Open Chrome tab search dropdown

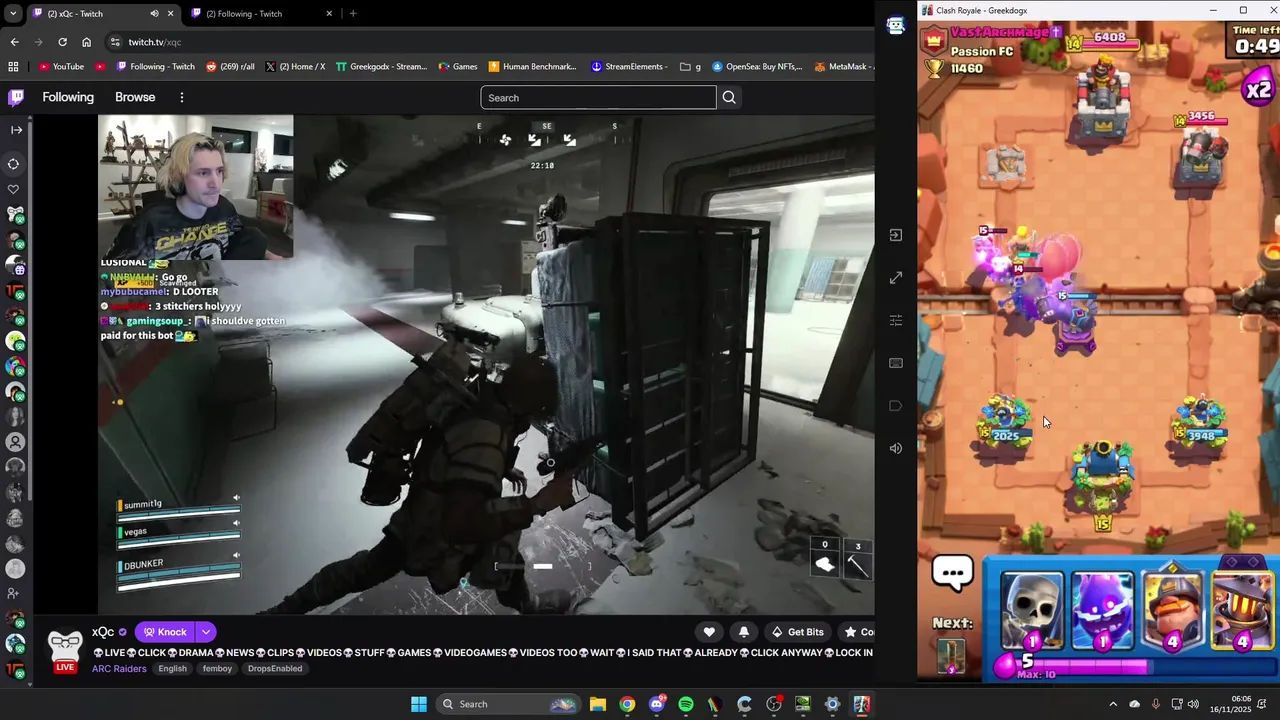pyautogui.click(x=12, y=14)
